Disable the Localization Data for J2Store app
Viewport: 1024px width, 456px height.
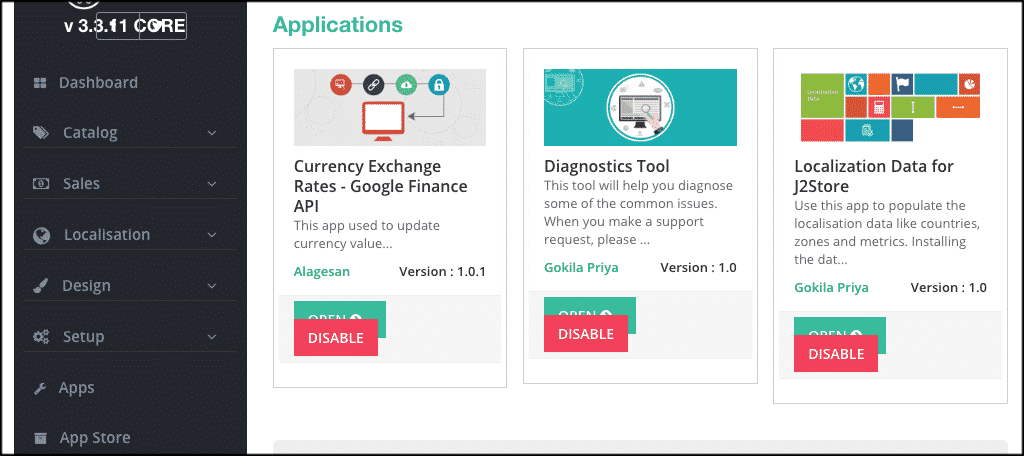coord(836,353)
